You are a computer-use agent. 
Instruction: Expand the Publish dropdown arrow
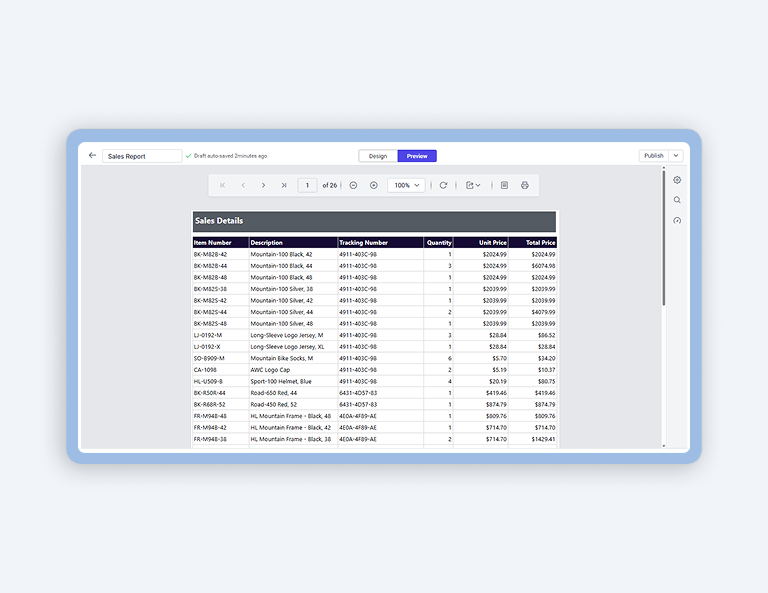tap(676, 156)
